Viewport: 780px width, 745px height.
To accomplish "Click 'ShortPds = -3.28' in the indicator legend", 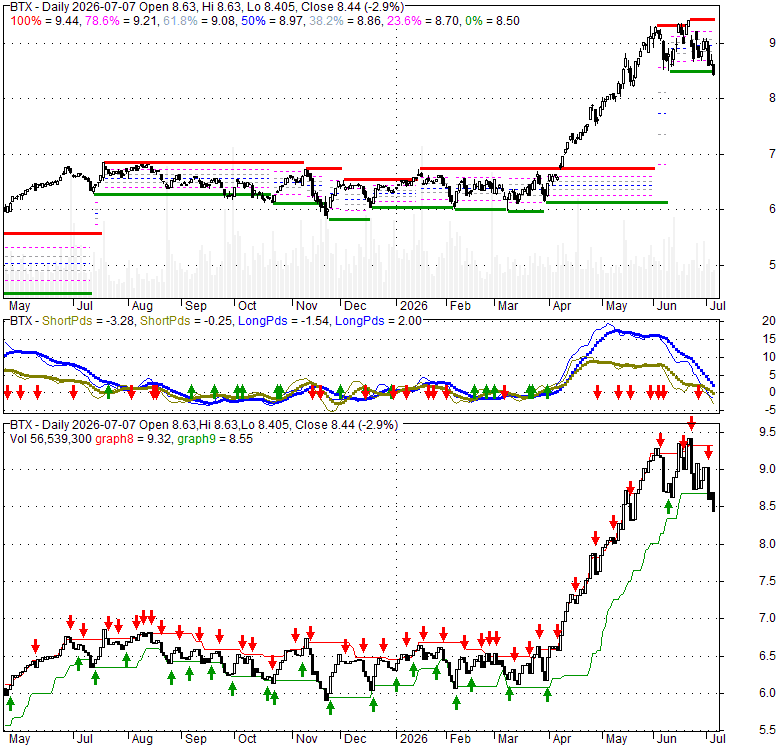I will 88,321.
